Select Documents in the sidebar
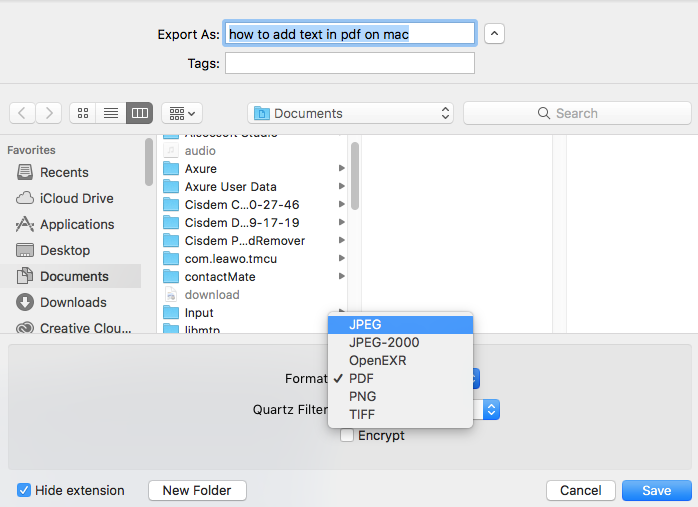Image resolution: width=698 pixels, height=507 pixels. pos(70,276)
